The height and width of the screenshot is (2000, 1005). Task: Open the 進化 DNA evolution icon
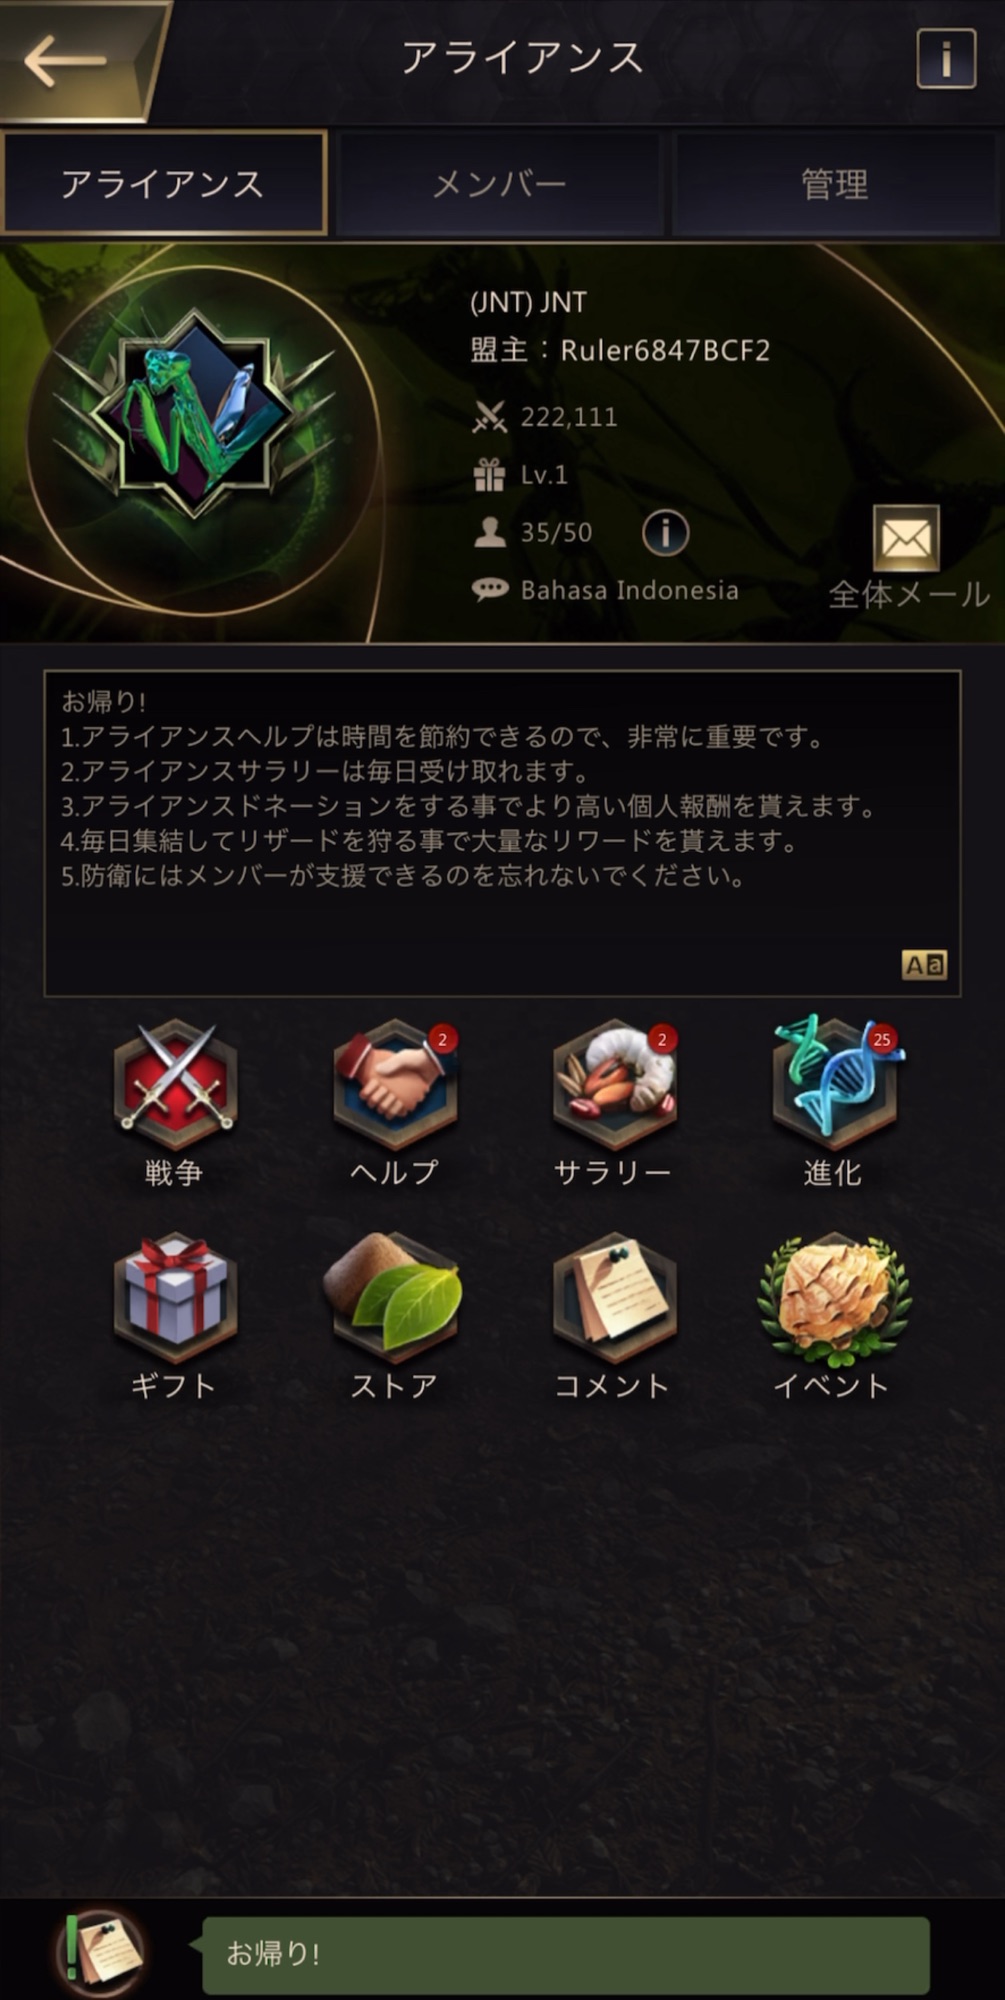[x=835, y=1085]
